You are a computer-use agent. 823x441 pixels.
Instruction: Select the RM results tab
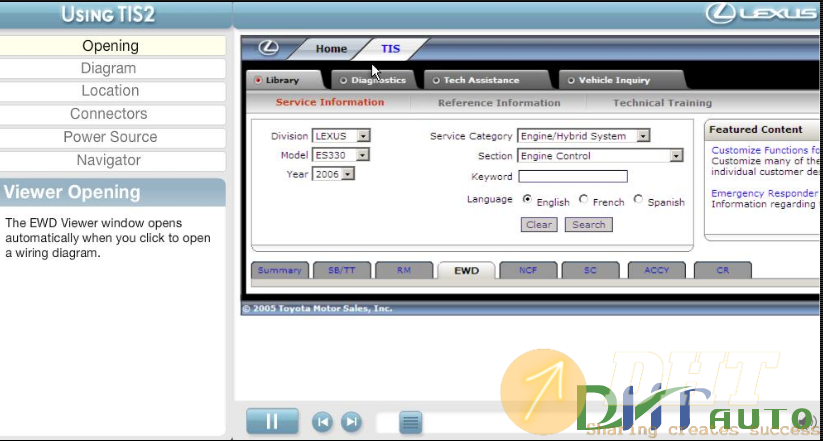pyautogui.click(x=404, y=270)
